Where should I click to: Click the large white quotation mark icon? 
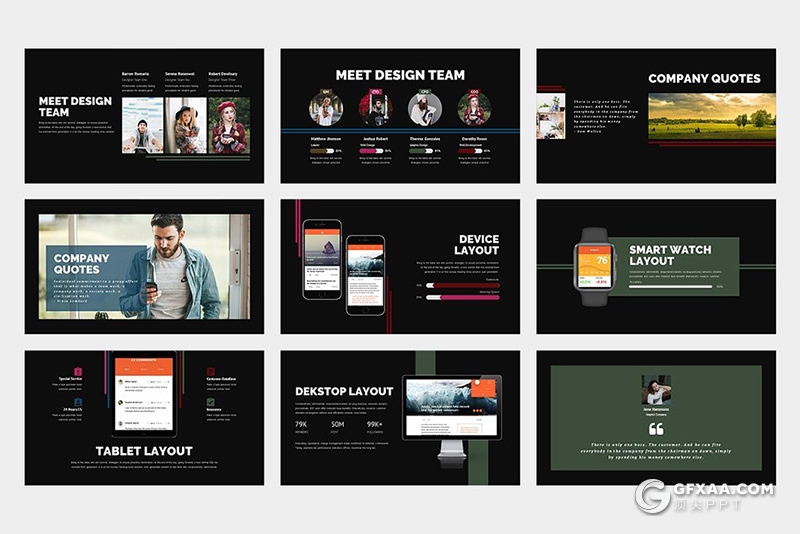click(x=656, y=428)
